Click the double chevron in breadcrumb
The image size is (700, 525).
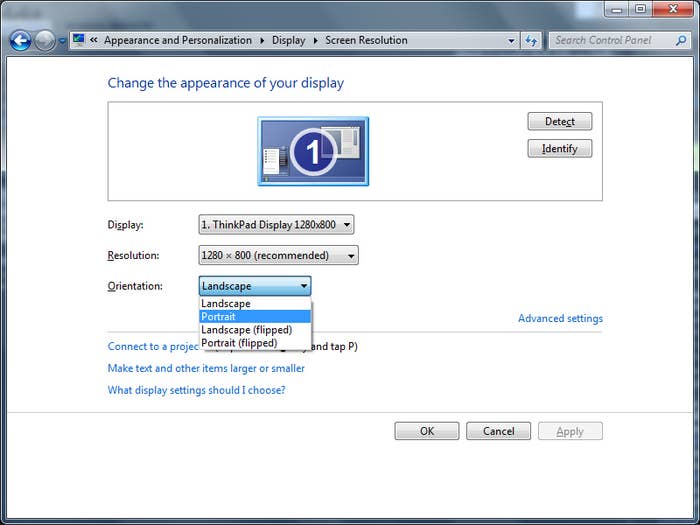tap(93, 40)
